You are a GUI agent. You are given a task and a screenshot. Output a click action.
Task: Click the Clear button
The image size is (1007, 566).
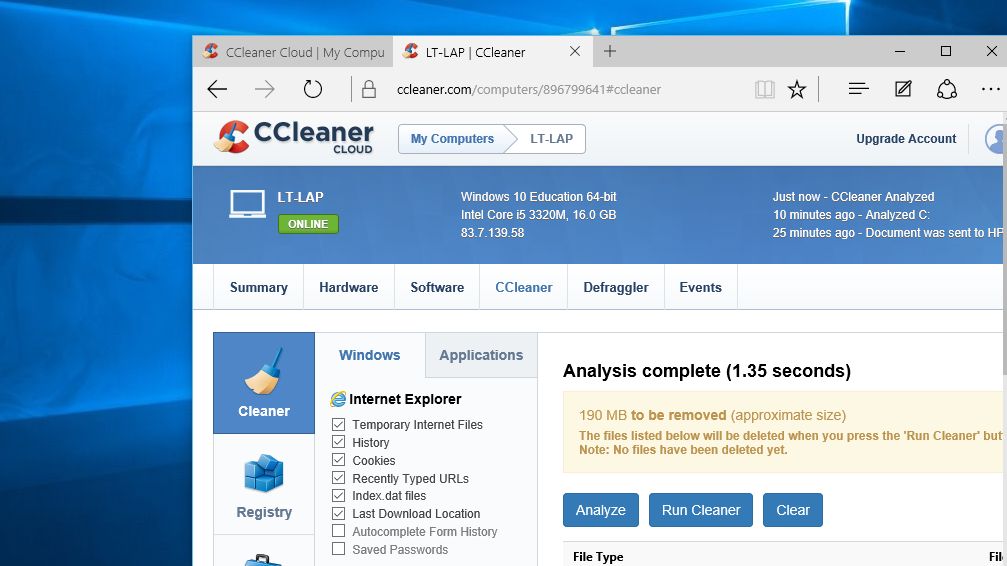tap(792, 510)
